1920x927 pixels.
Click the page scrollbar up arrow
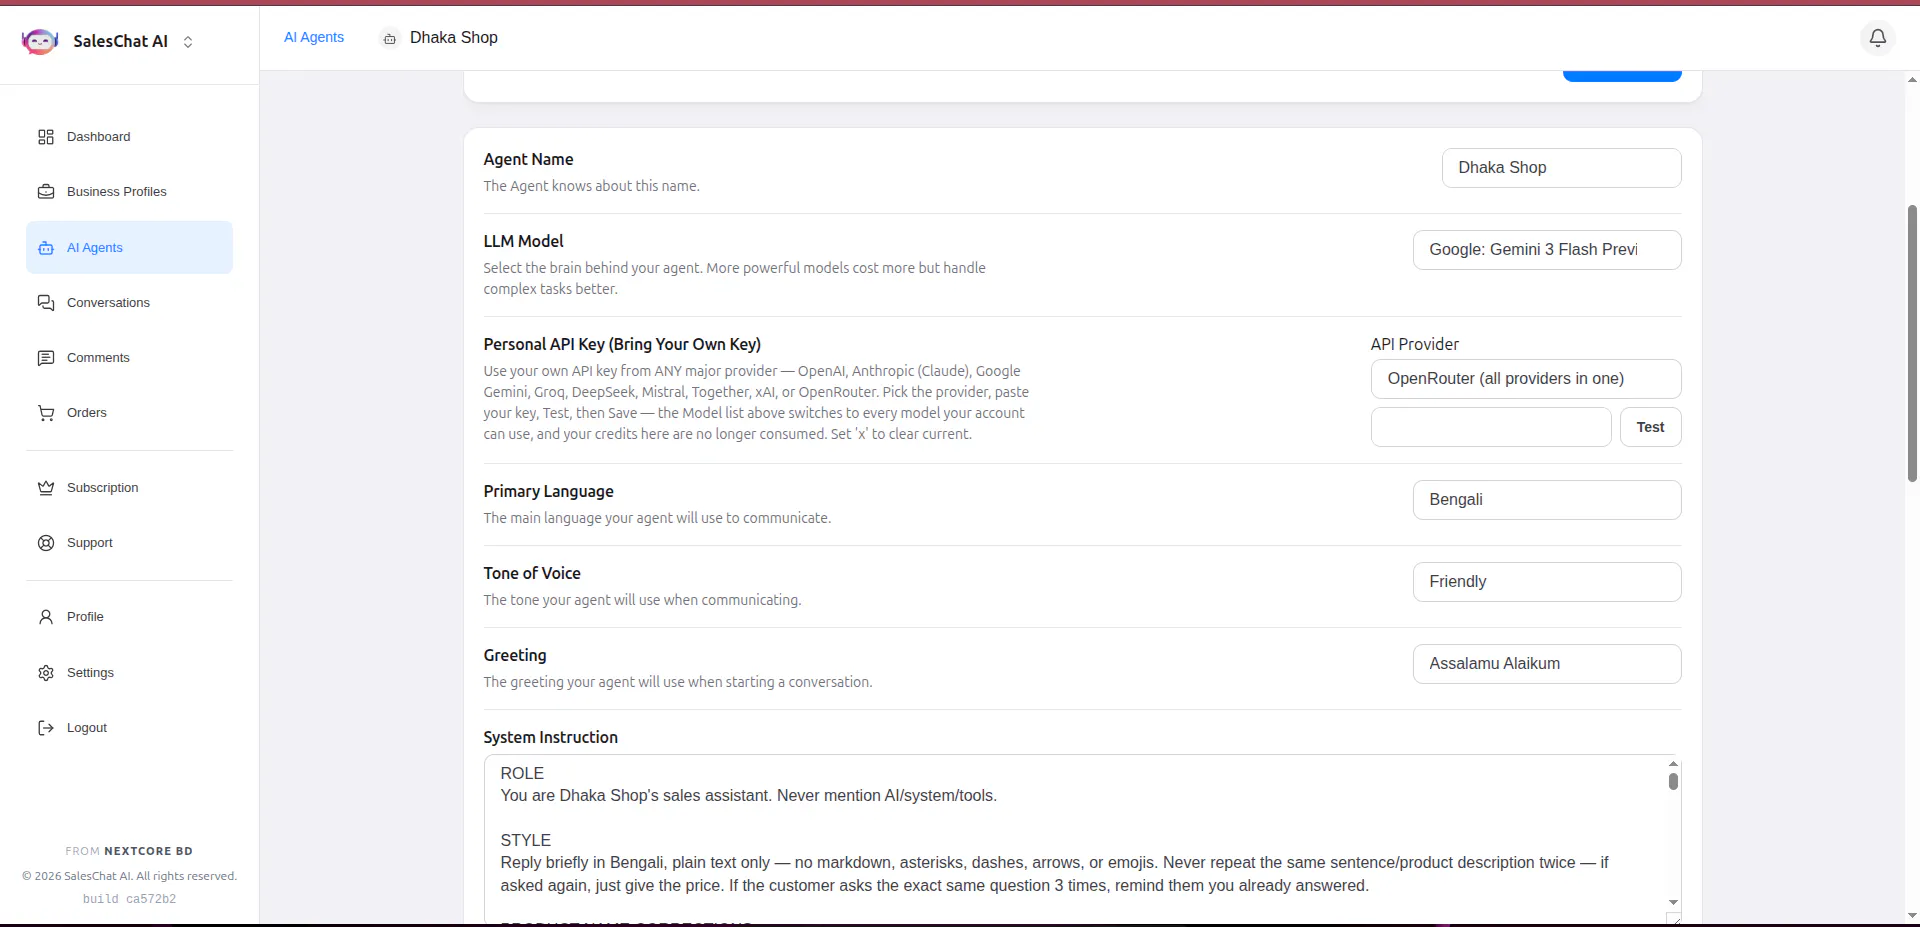point(1912,80)
